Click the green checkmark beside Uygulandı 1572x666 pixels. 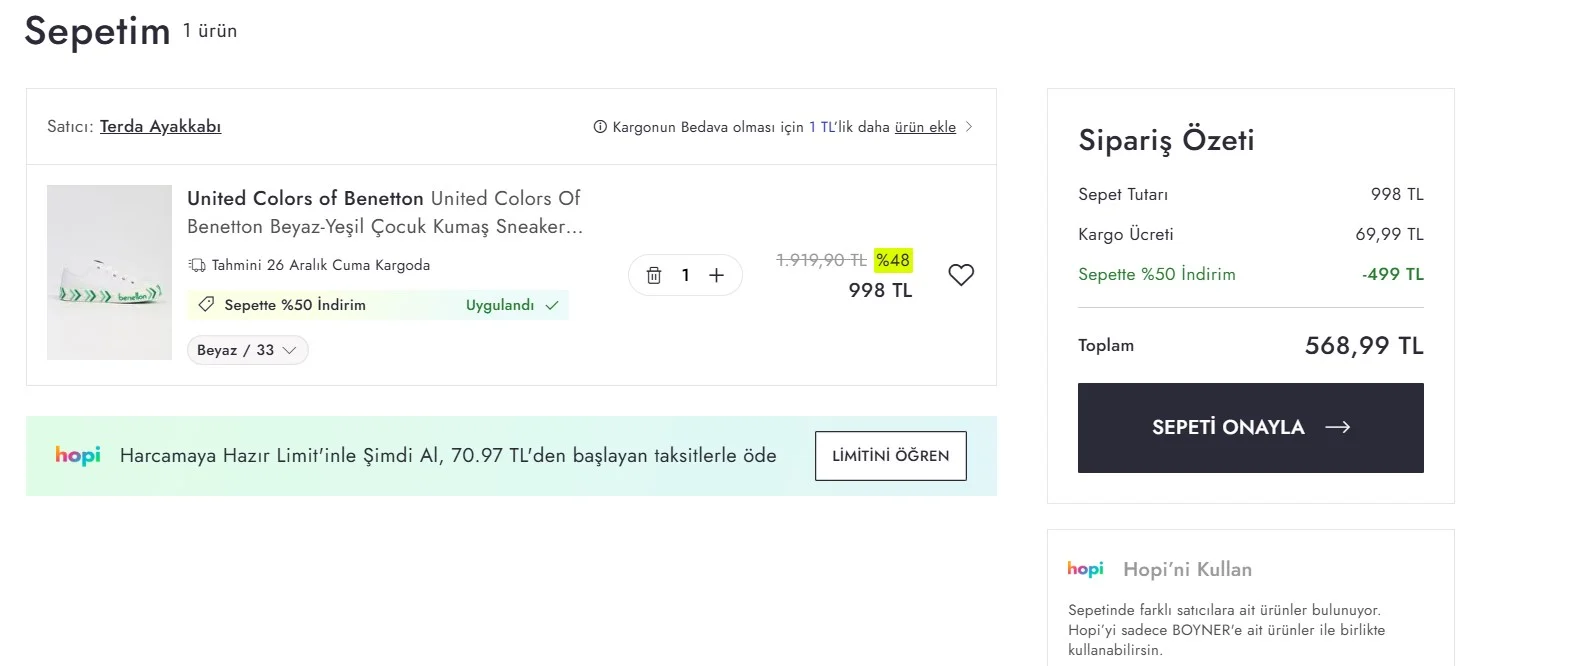[551, 305]
